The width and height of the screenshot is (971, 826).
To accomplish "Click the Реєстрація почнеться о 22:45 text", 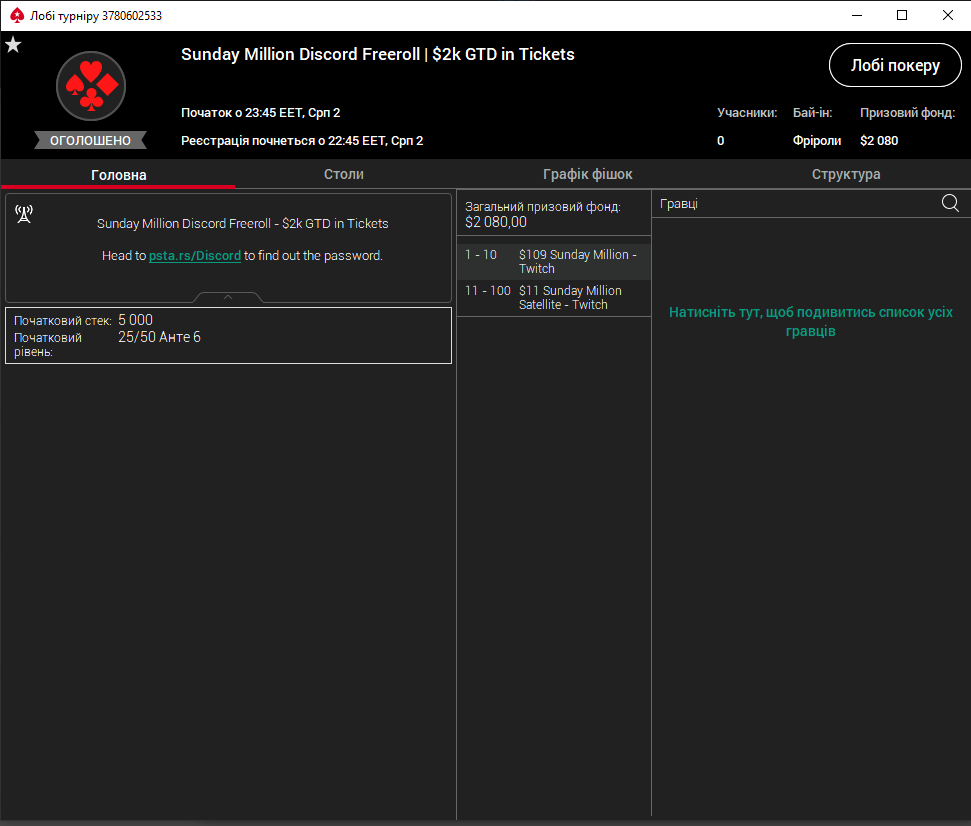I will pos(302,141).
